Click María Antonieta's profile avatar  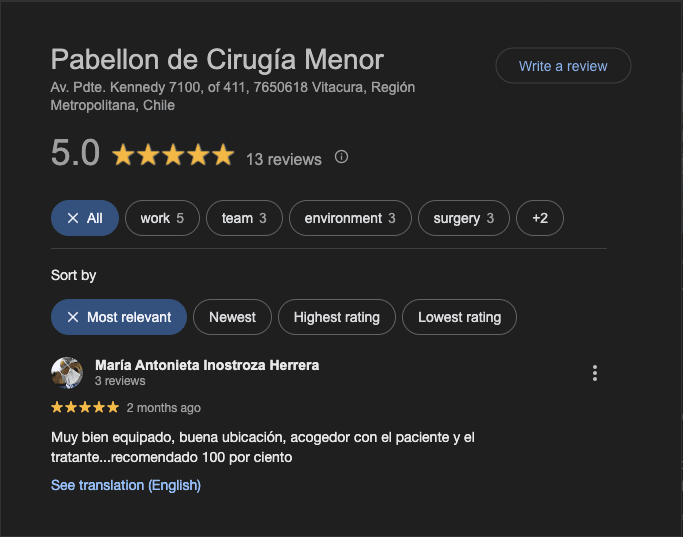click(67, 373)
